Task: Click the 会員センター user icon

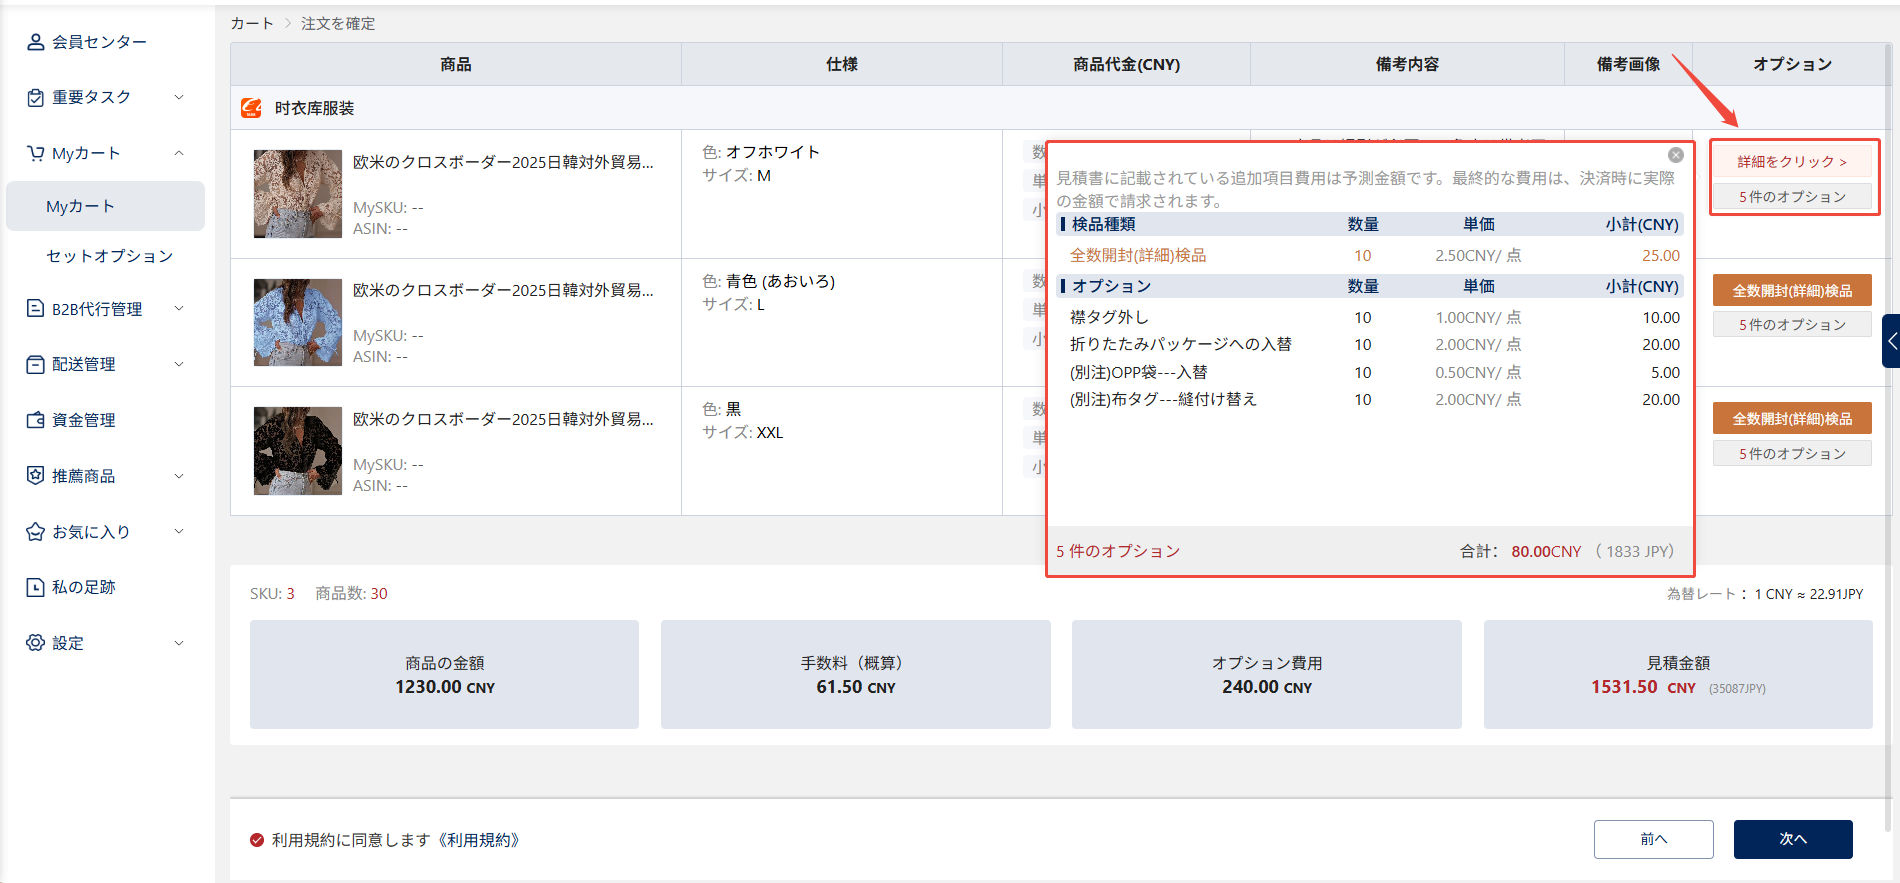Action: tap(36, 42)
